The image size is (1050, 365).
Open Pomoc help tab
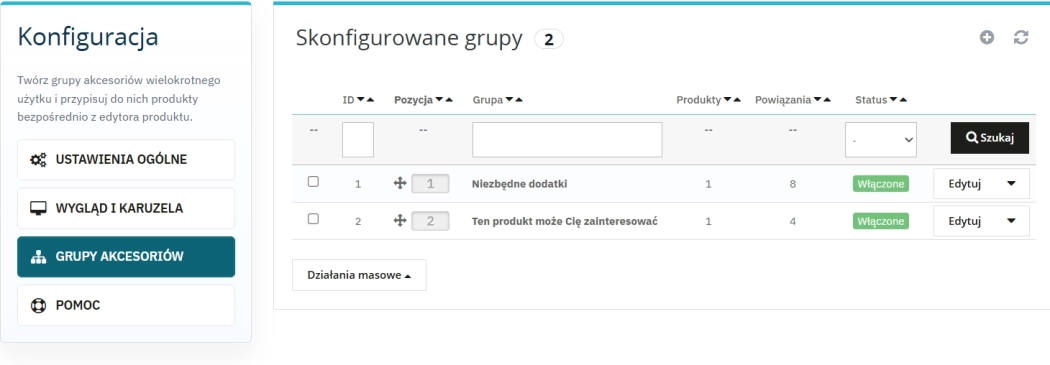(126, 305)
